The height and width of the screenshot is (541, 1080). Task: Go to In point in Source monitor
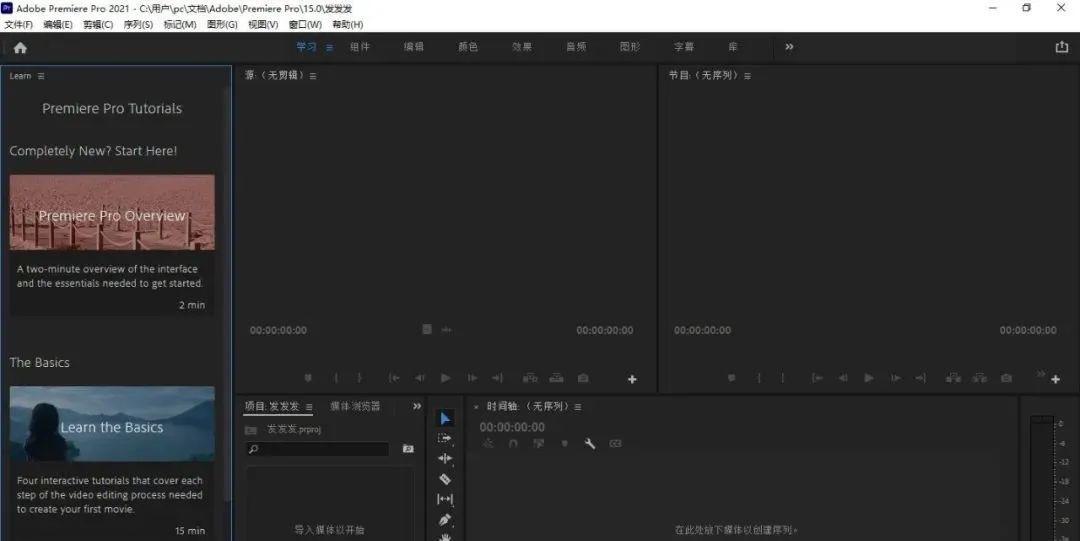tap(394, 378)
